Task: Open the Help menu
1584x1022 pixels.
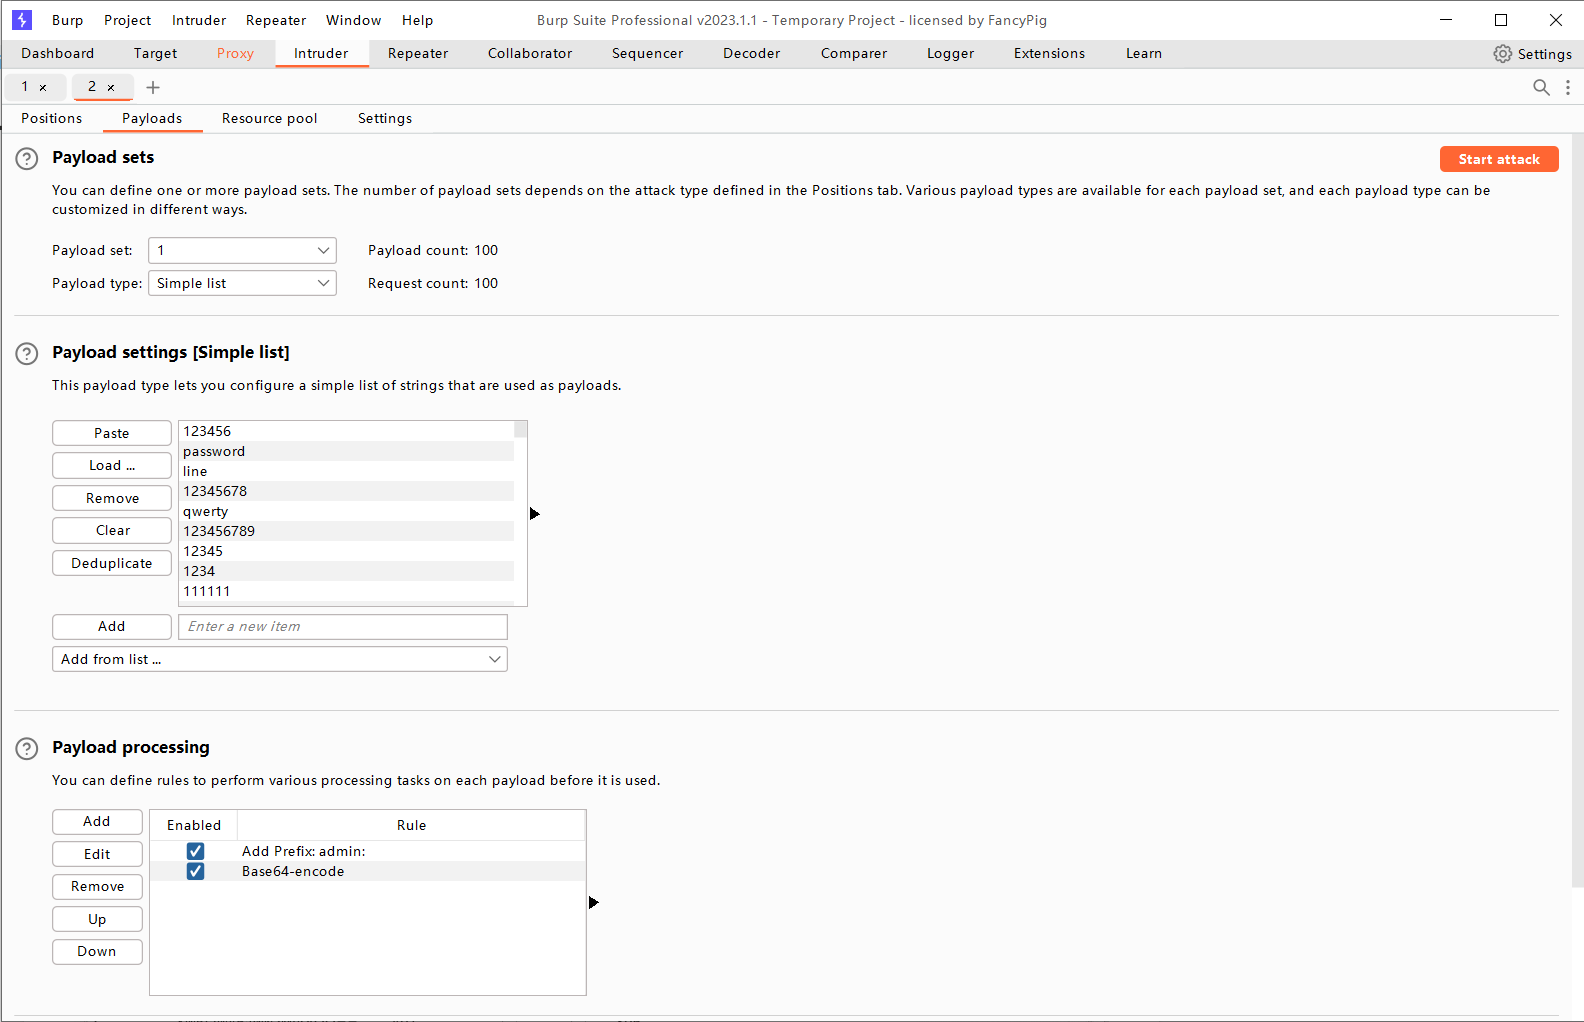Action: click(417, 20)
